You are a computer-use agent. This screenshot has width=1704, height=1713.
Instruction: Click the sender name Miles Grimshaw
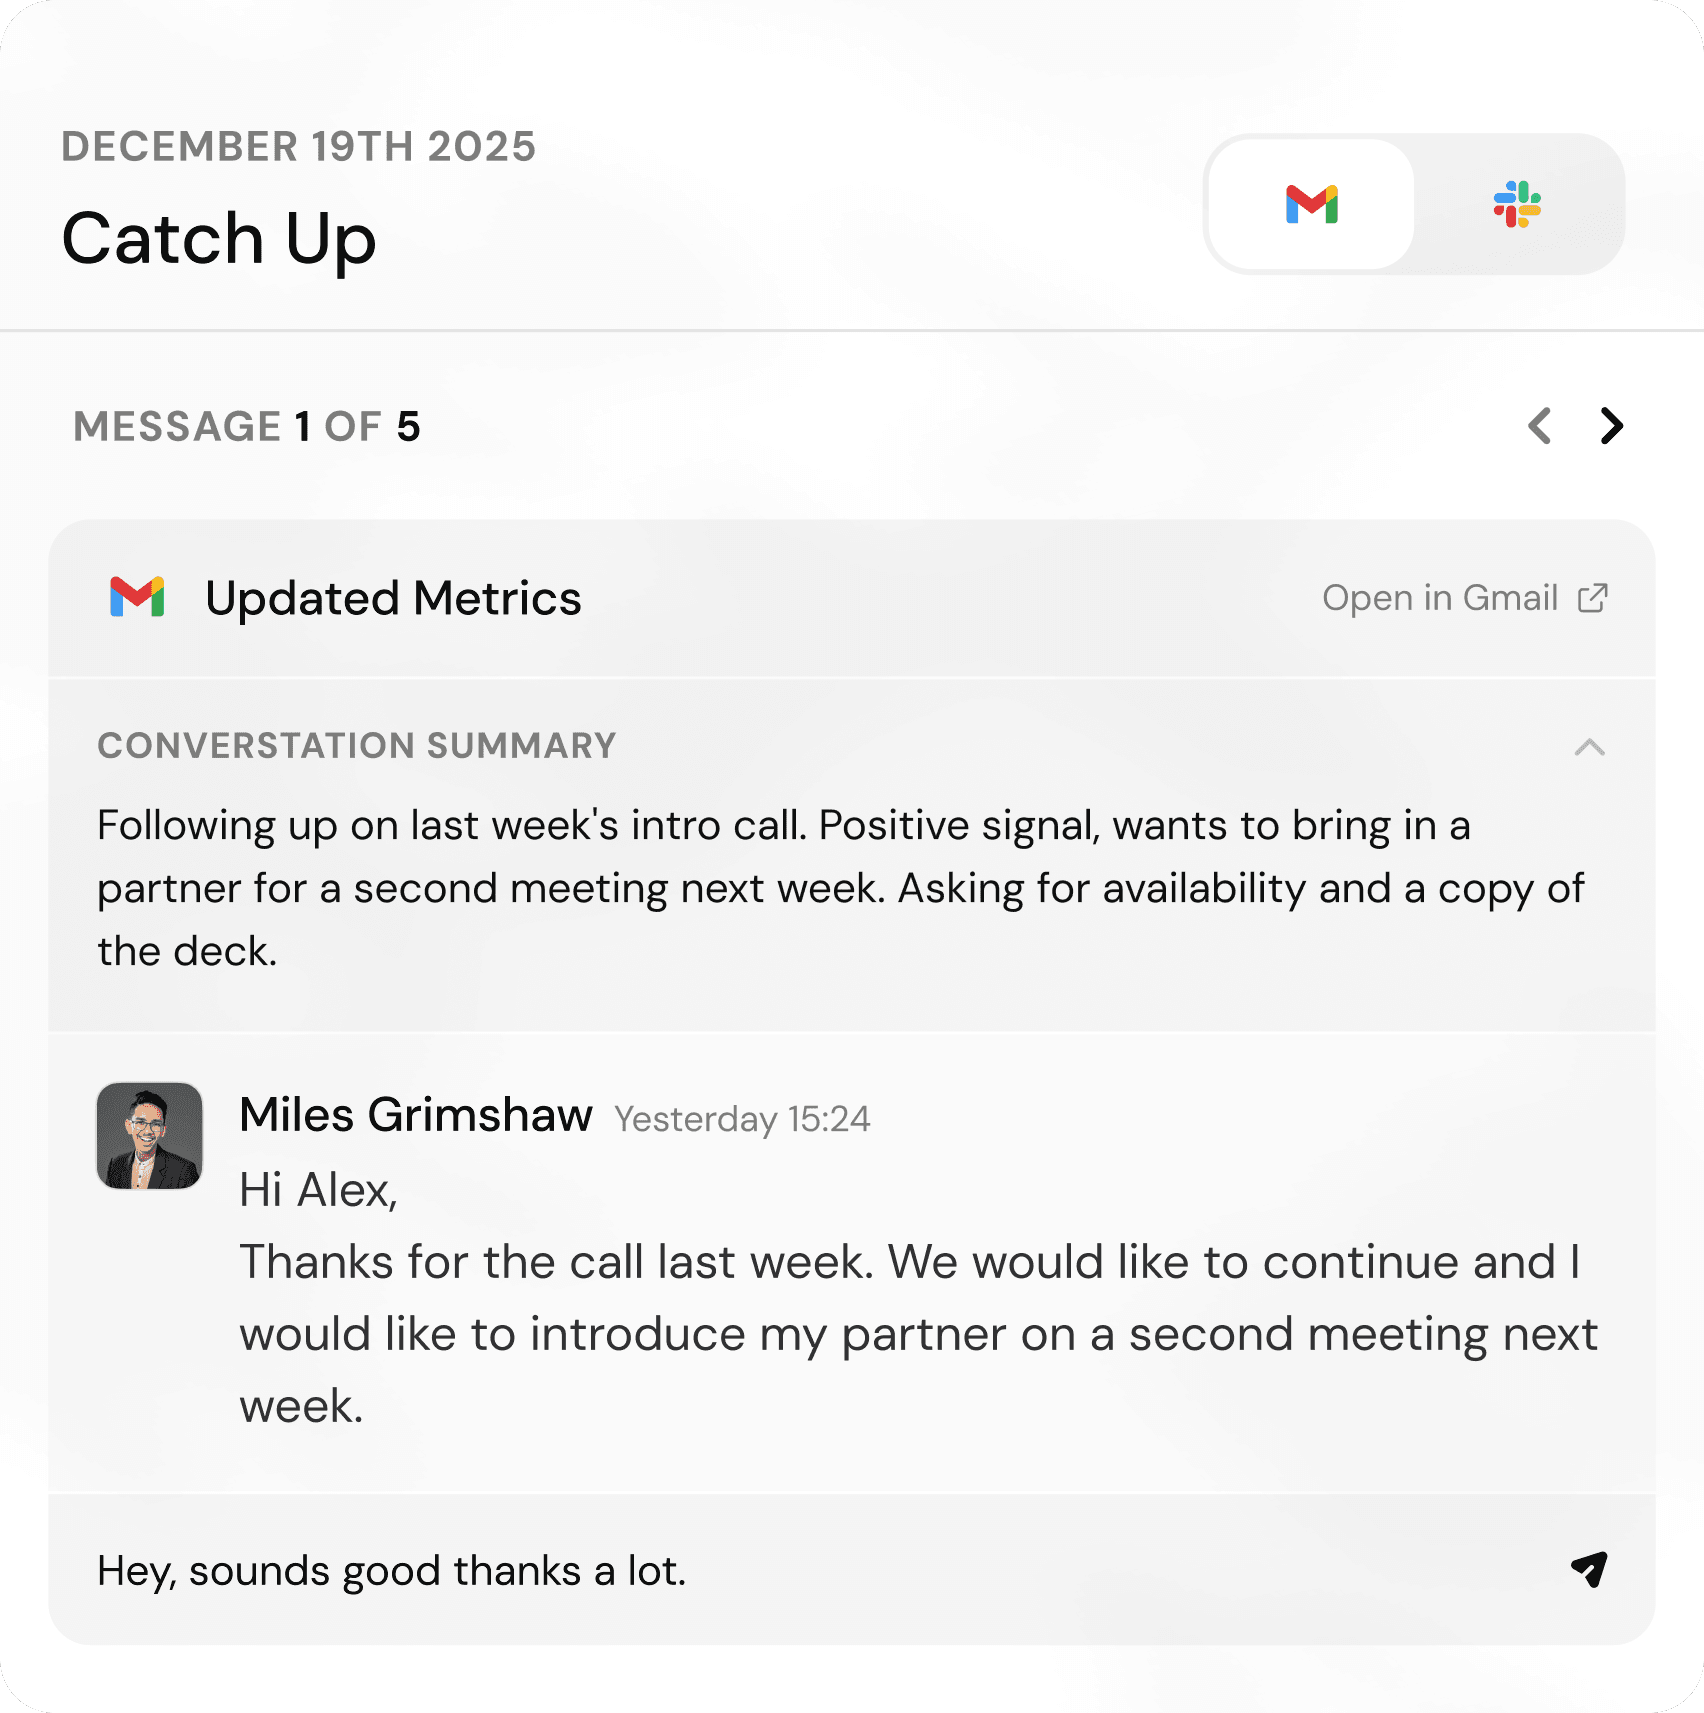(416, 1115)
